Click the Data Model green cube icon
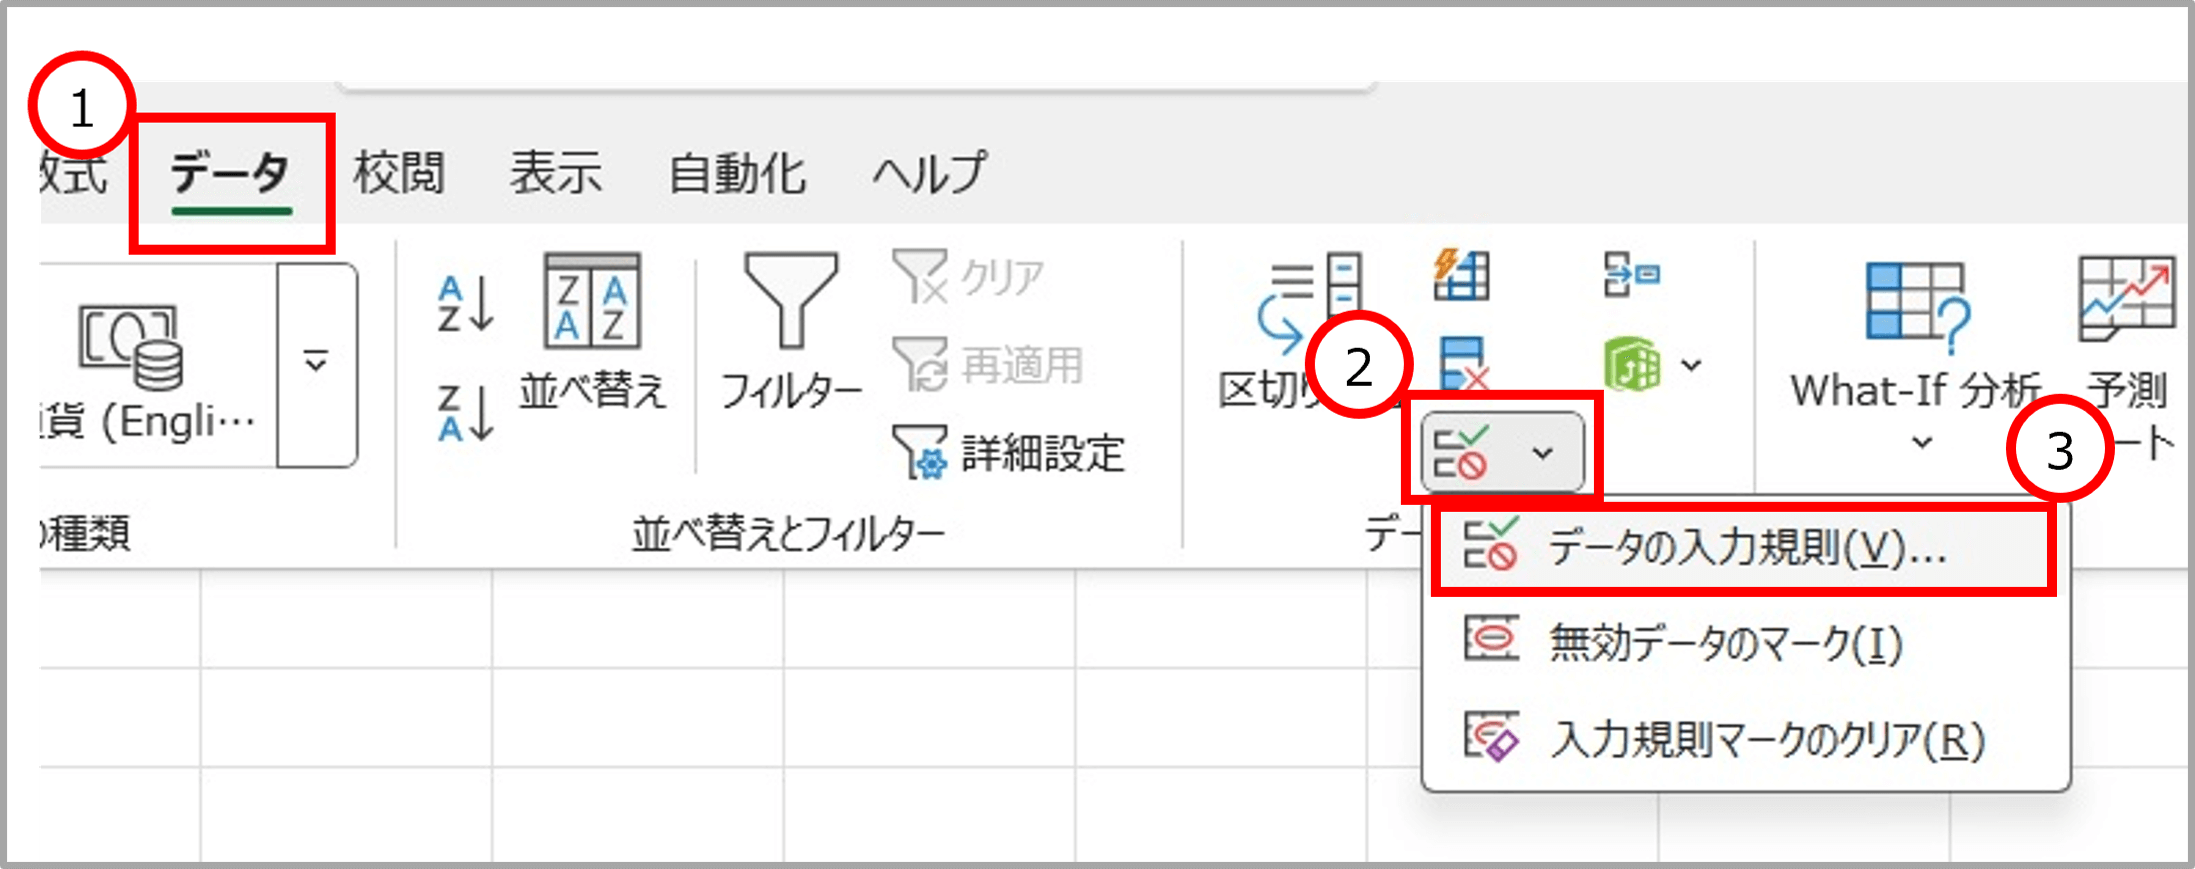This screenshot has width=2195, height=869. coord(1632,364)
